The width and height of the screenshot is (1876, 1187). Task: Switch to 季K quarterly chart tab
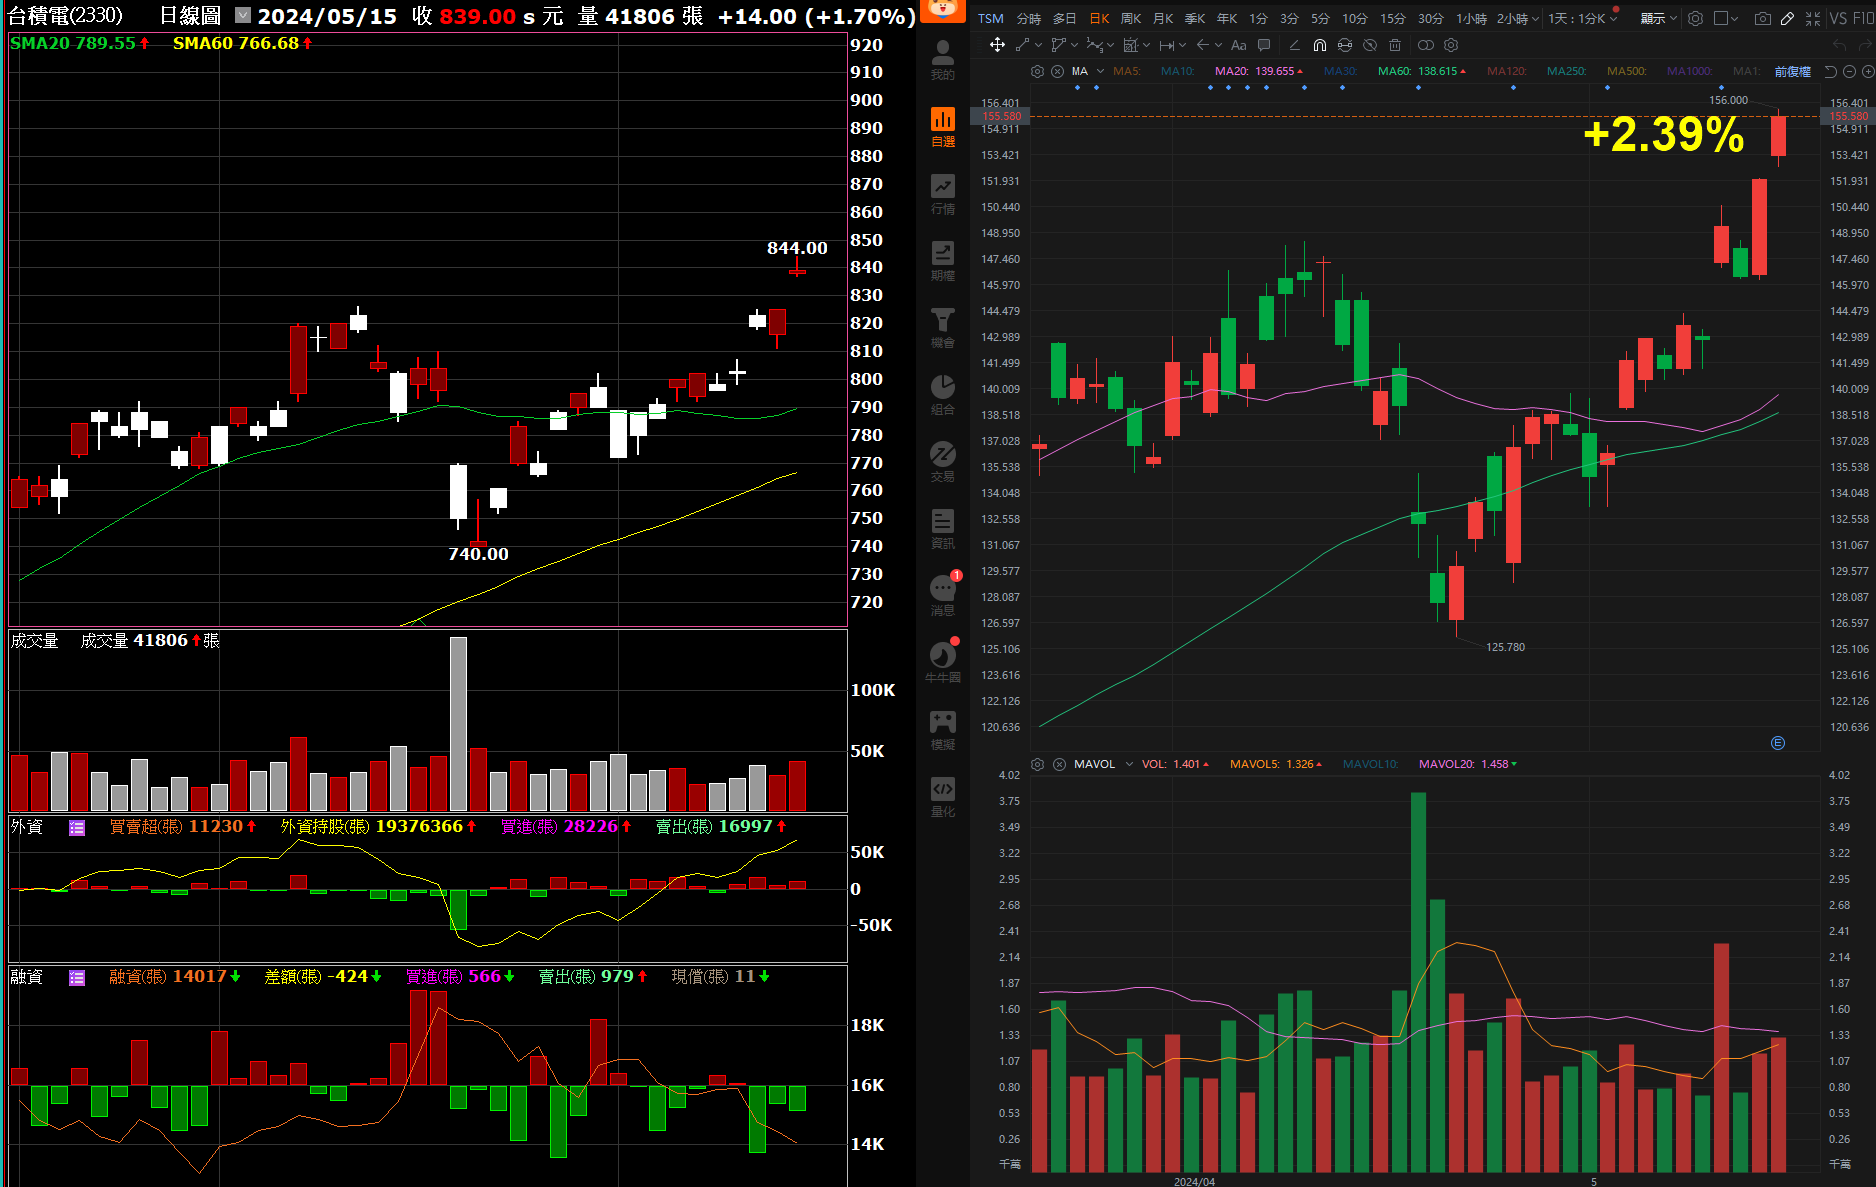(x=1195, y=18)
